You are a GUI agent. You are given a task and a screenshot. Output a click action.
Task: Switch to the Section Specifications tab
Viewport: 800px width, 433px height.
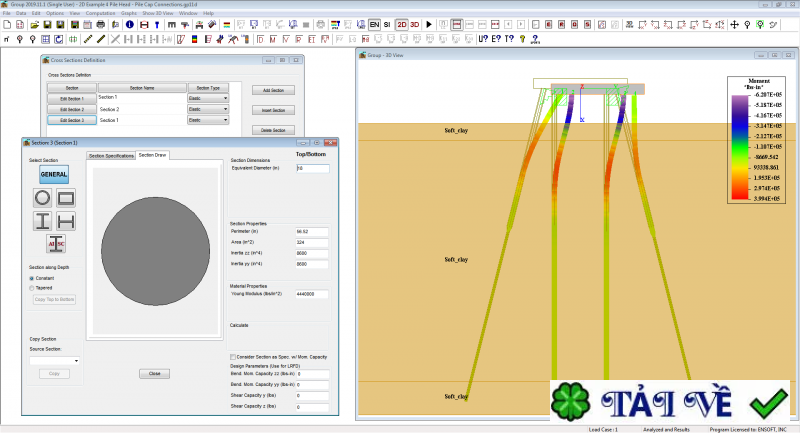111,156
